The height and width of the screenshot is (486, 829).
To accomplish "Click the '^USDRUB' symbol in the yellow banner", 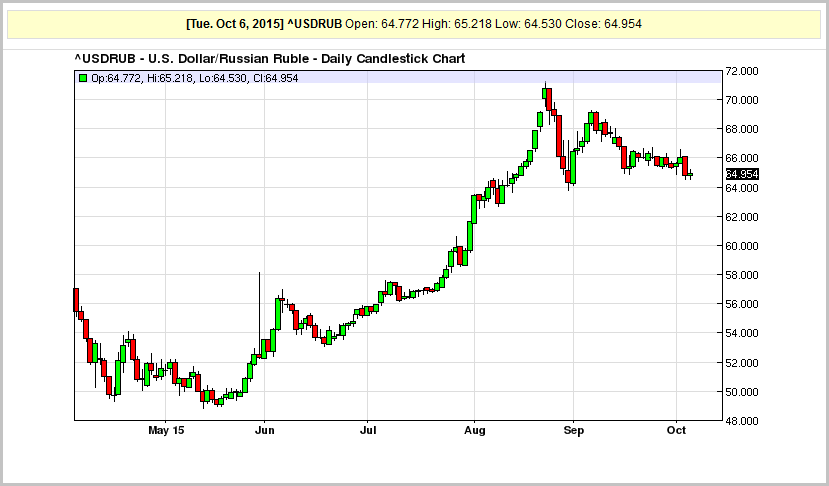I will [315, 24].
